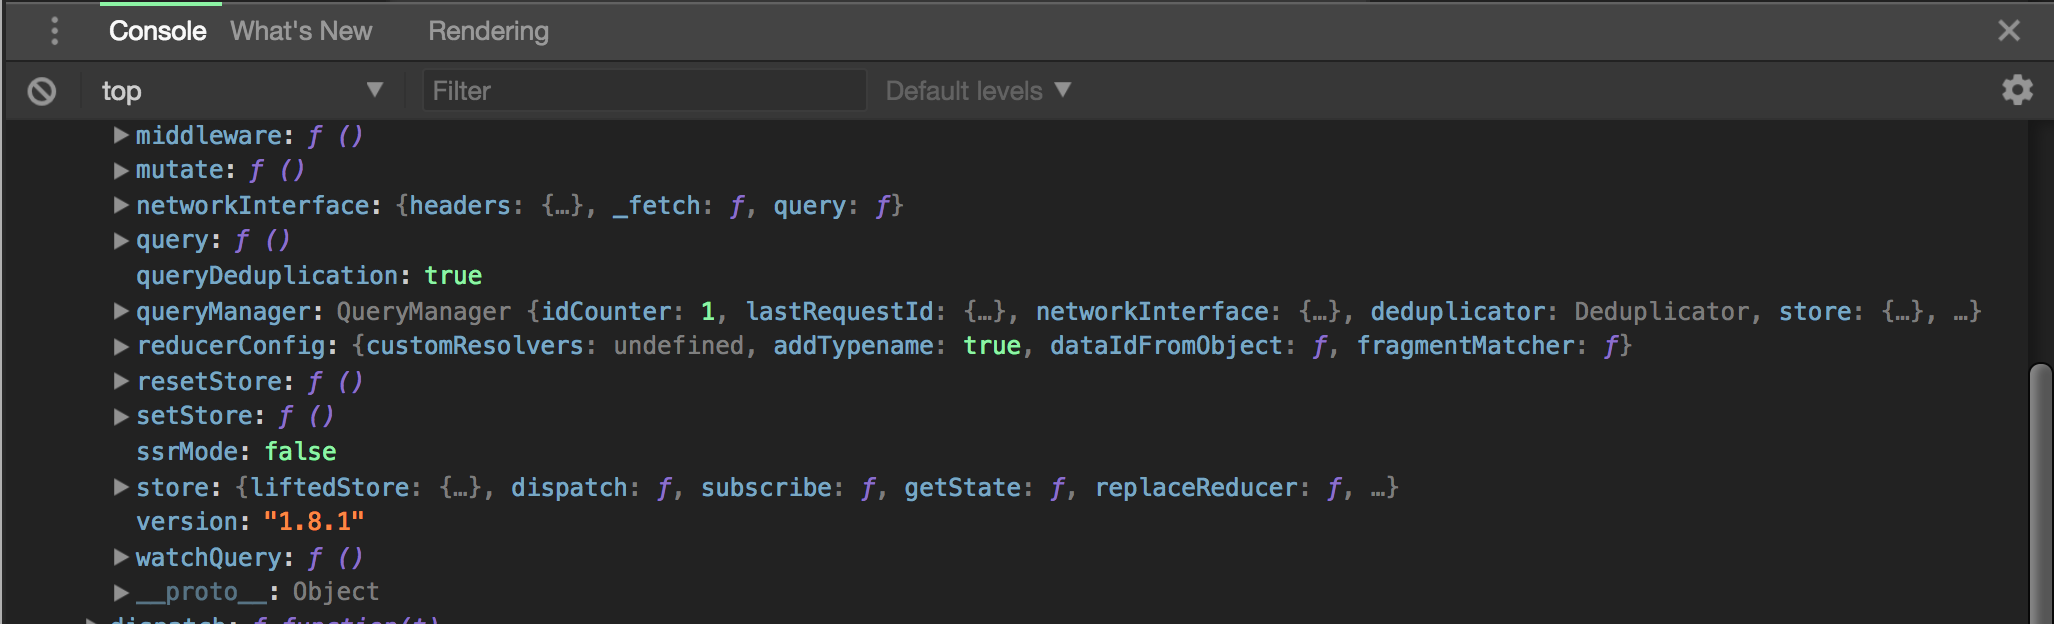The width and height of the screenshot is (2054, 624).
Task: Click the dataIdFromObject key text
Action: tap(1166, 346)
